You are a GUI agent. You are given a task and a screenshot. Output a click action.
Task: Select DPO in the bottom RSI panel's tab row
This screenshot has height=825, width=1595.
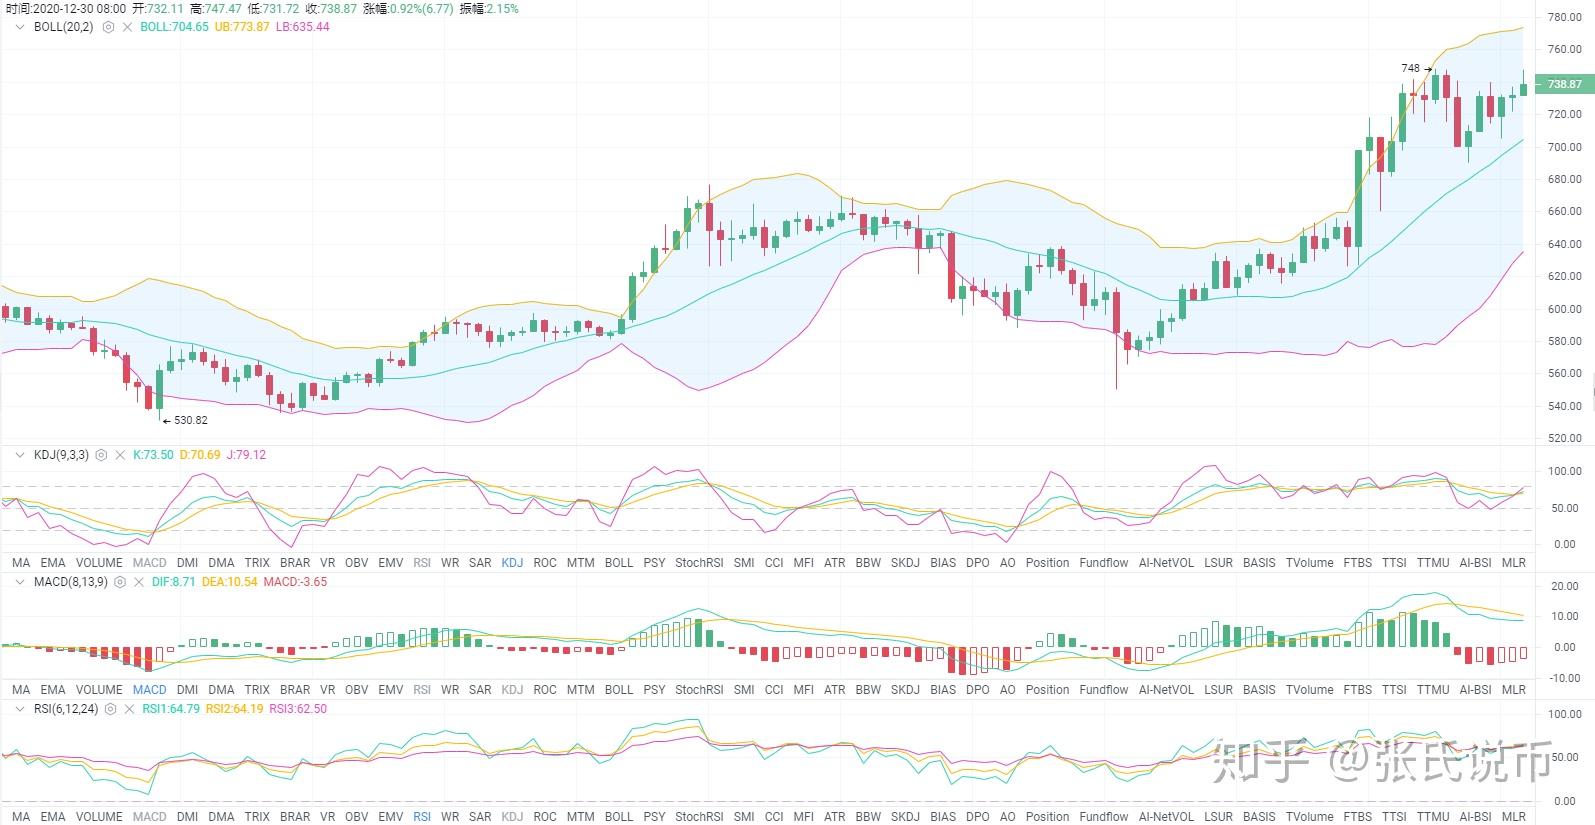pyautogui.click(x=978, y=817)
